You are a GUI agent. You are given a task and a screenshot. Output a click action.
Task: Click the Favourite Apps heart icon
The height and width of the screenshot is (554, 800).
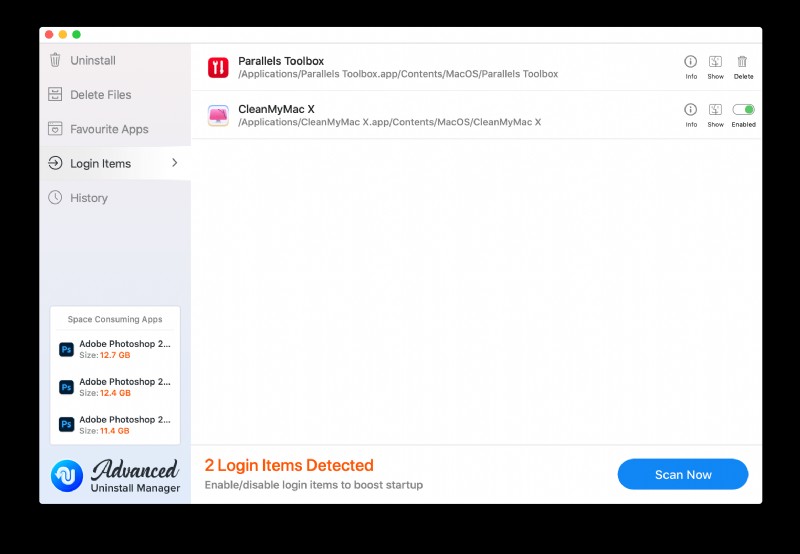tap(55, 129)
